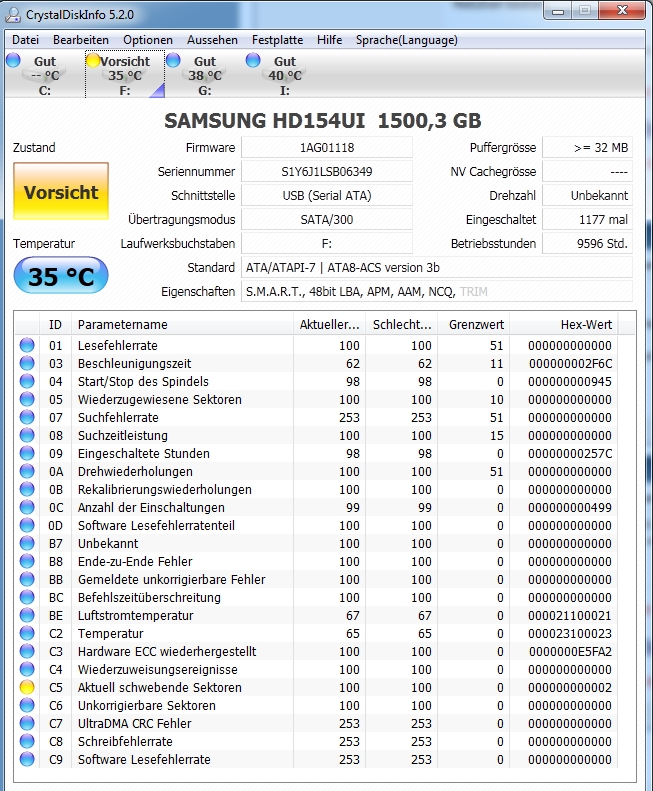Click the Aktueller column header
Screen dimensions: 653x791
330,324
